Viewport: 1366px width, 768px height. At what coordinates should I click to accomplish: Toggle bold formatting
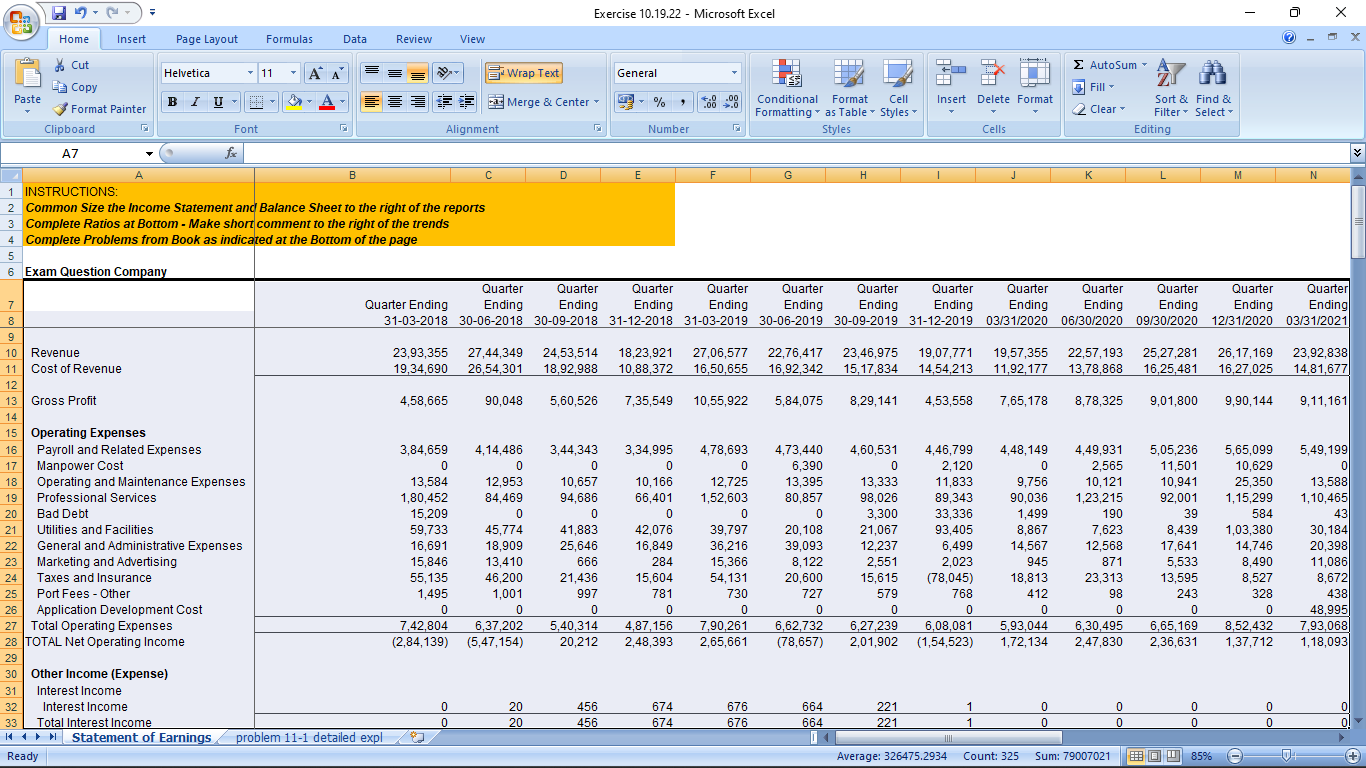pyautogui.click(x=171, y=103)
